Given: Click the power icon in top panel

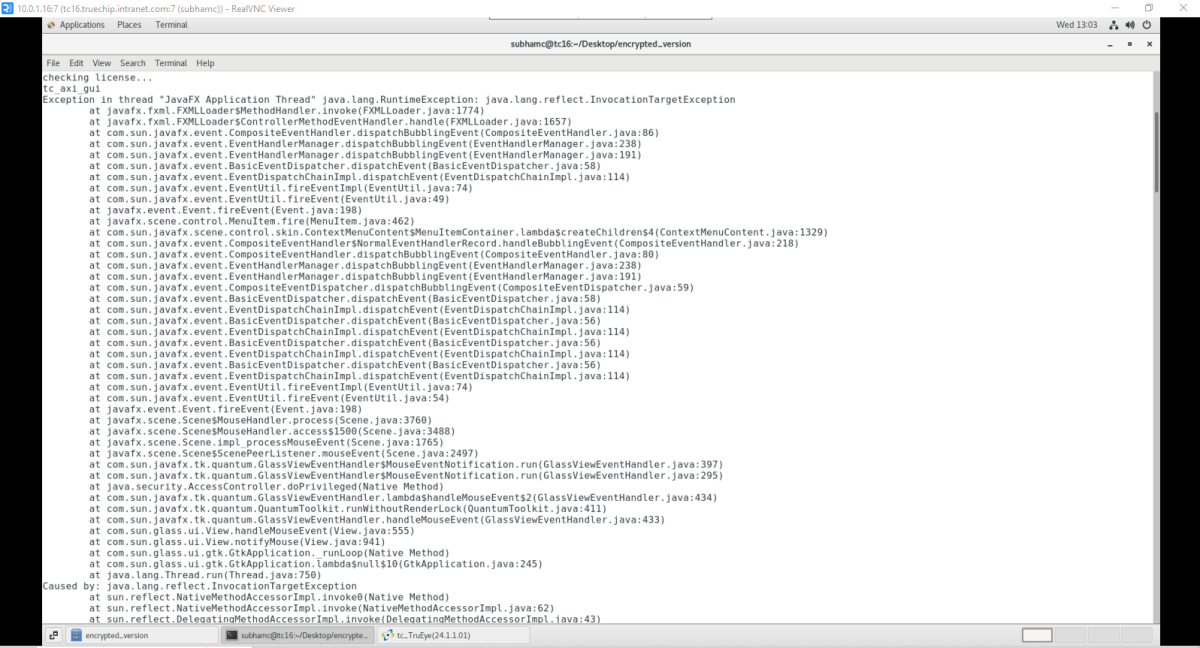Looking at the screenshot, I should tap(1147, 25).
